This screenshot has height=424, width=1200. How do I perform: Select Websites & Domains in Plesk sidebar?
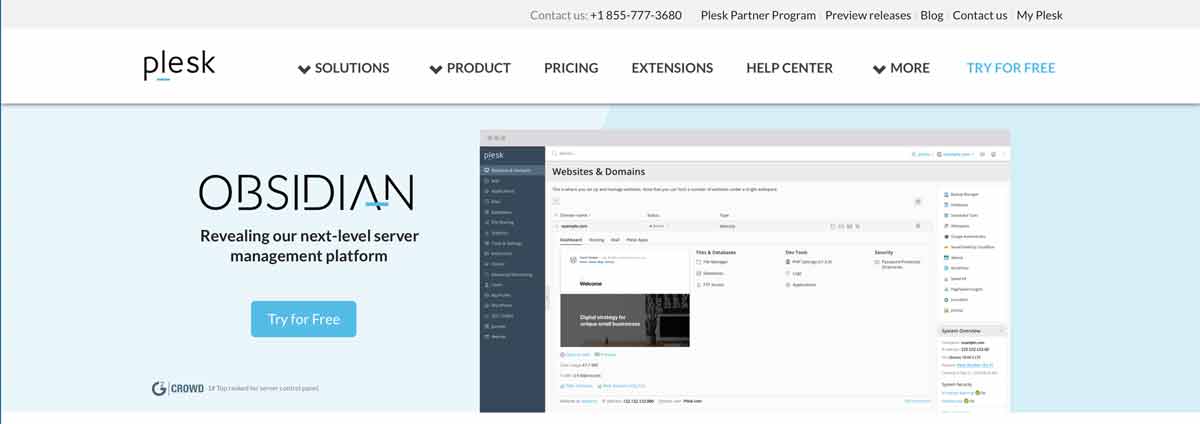512,170
